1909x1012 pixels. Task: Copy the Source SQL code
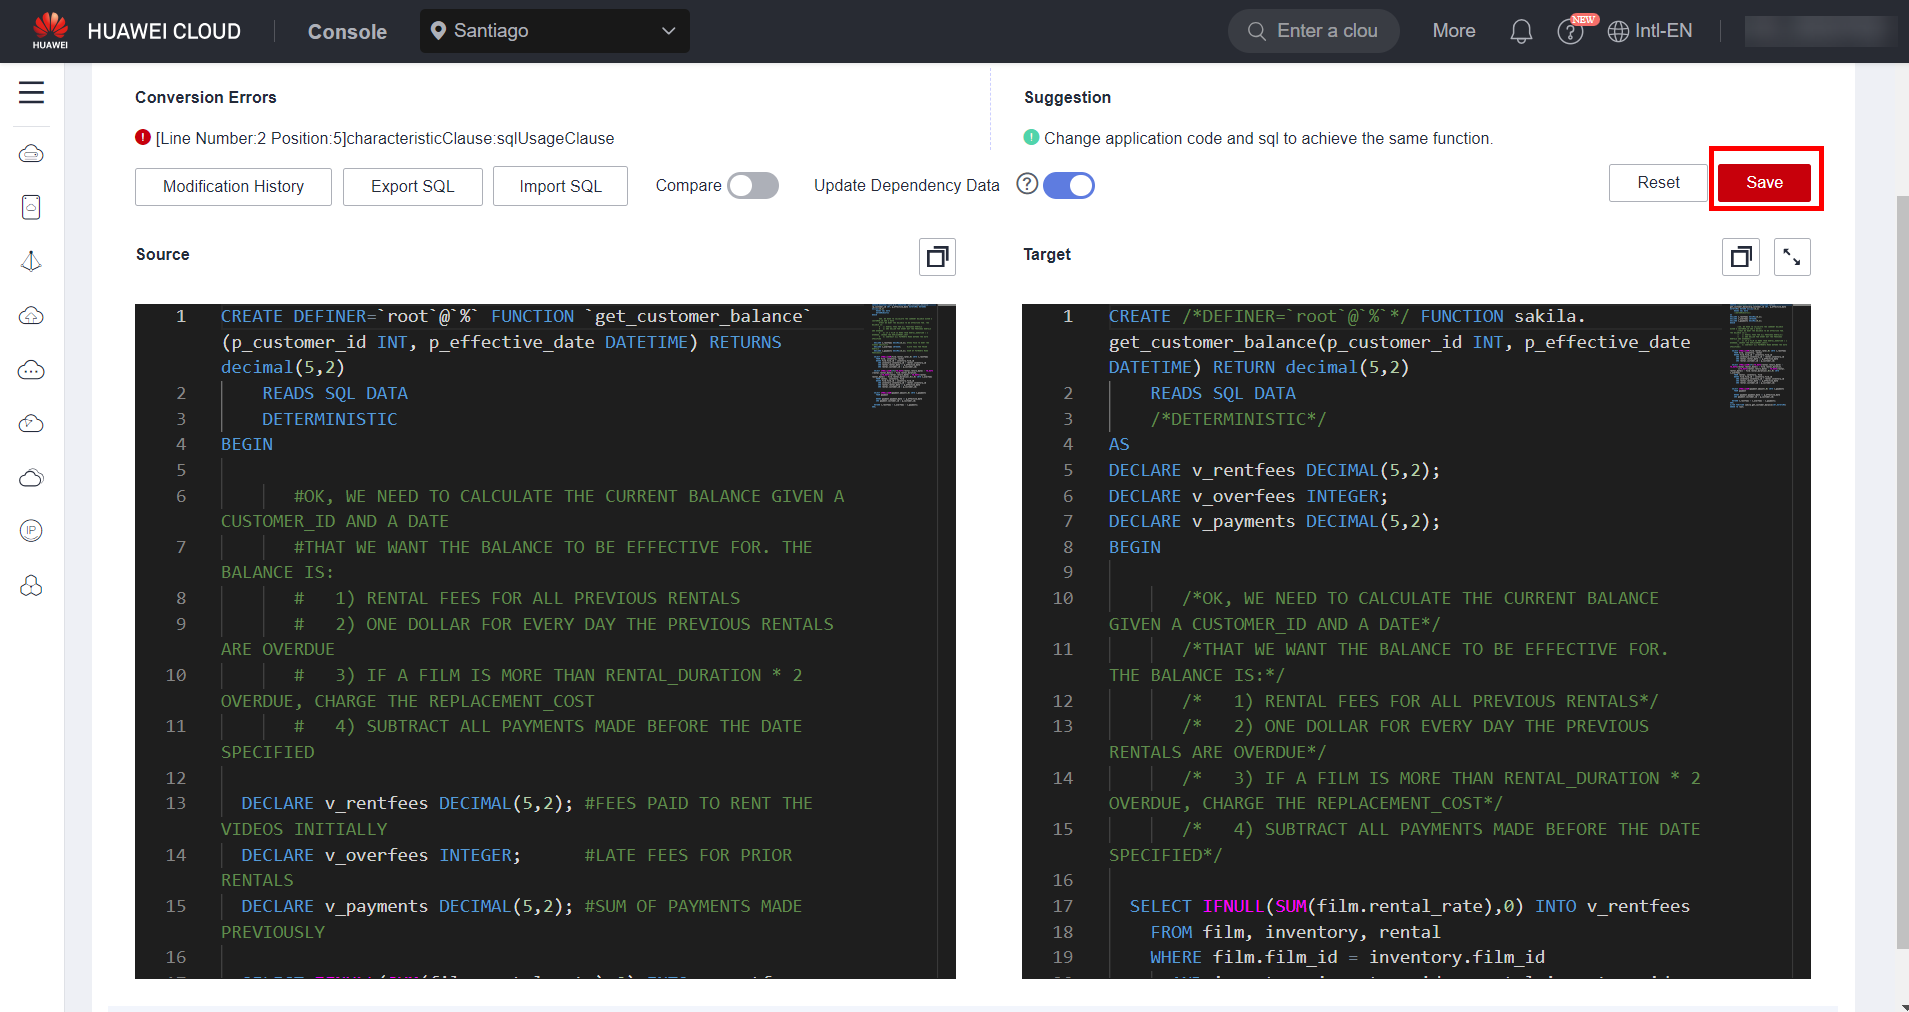pos(937,257)
